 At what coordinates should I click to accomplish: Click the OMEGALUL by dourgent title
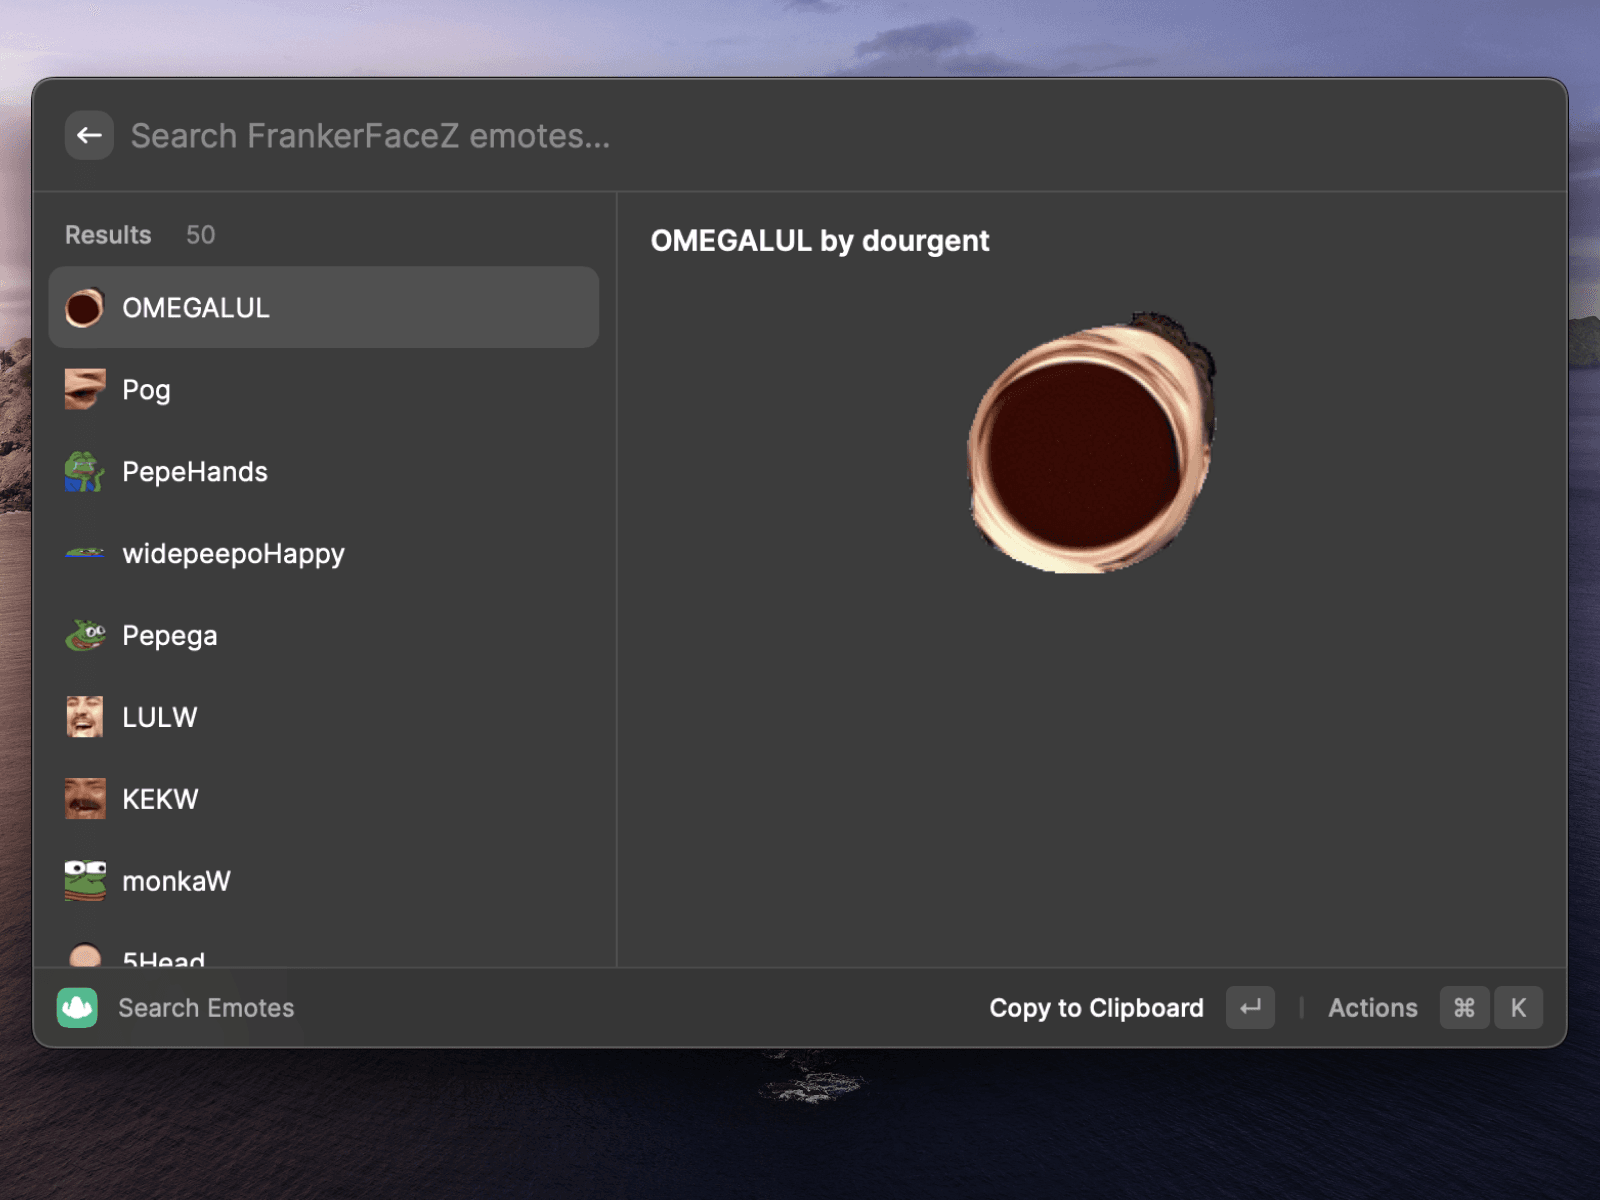pos(819,240)
